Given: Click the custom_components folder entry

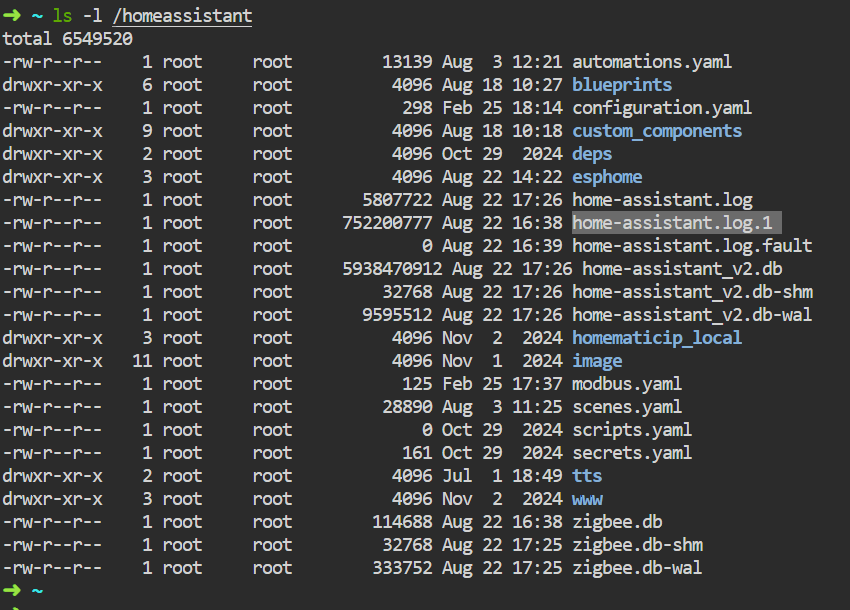Looking at the screenshot, I should click(657, 131).
